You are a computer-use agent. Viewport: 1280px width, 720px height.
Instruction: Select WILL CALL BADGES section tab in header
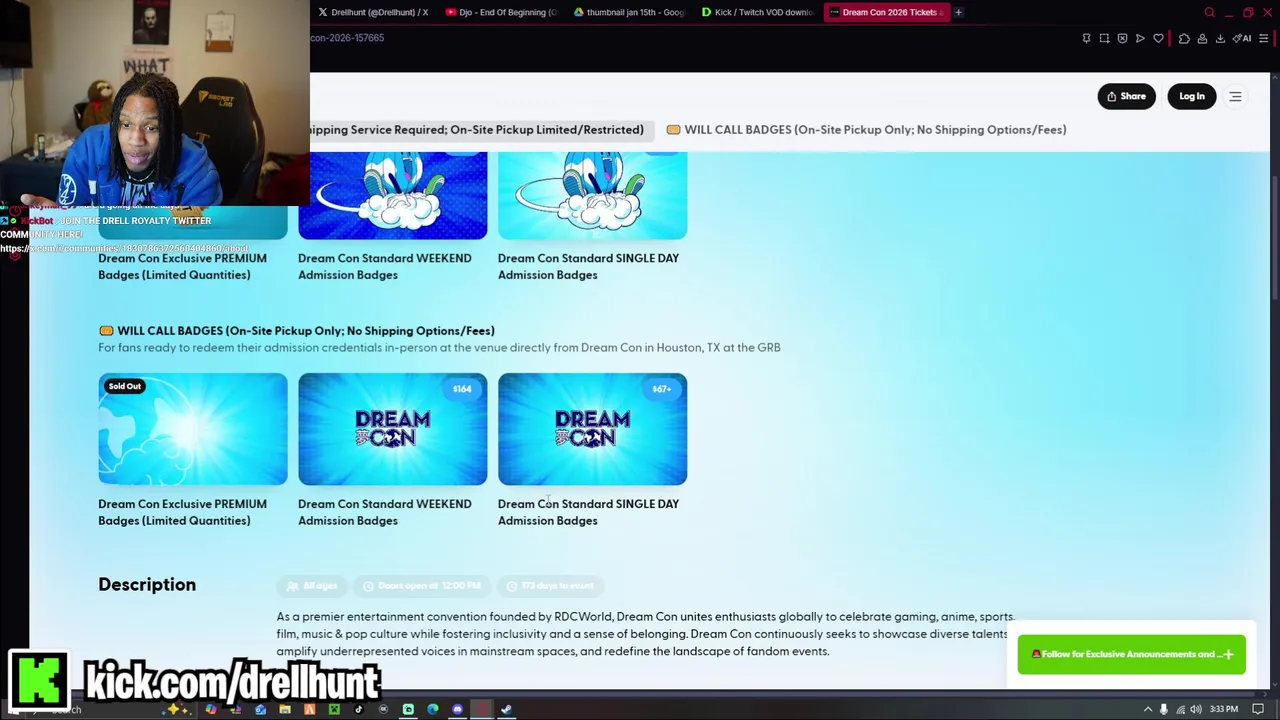(x=866, y=130)
